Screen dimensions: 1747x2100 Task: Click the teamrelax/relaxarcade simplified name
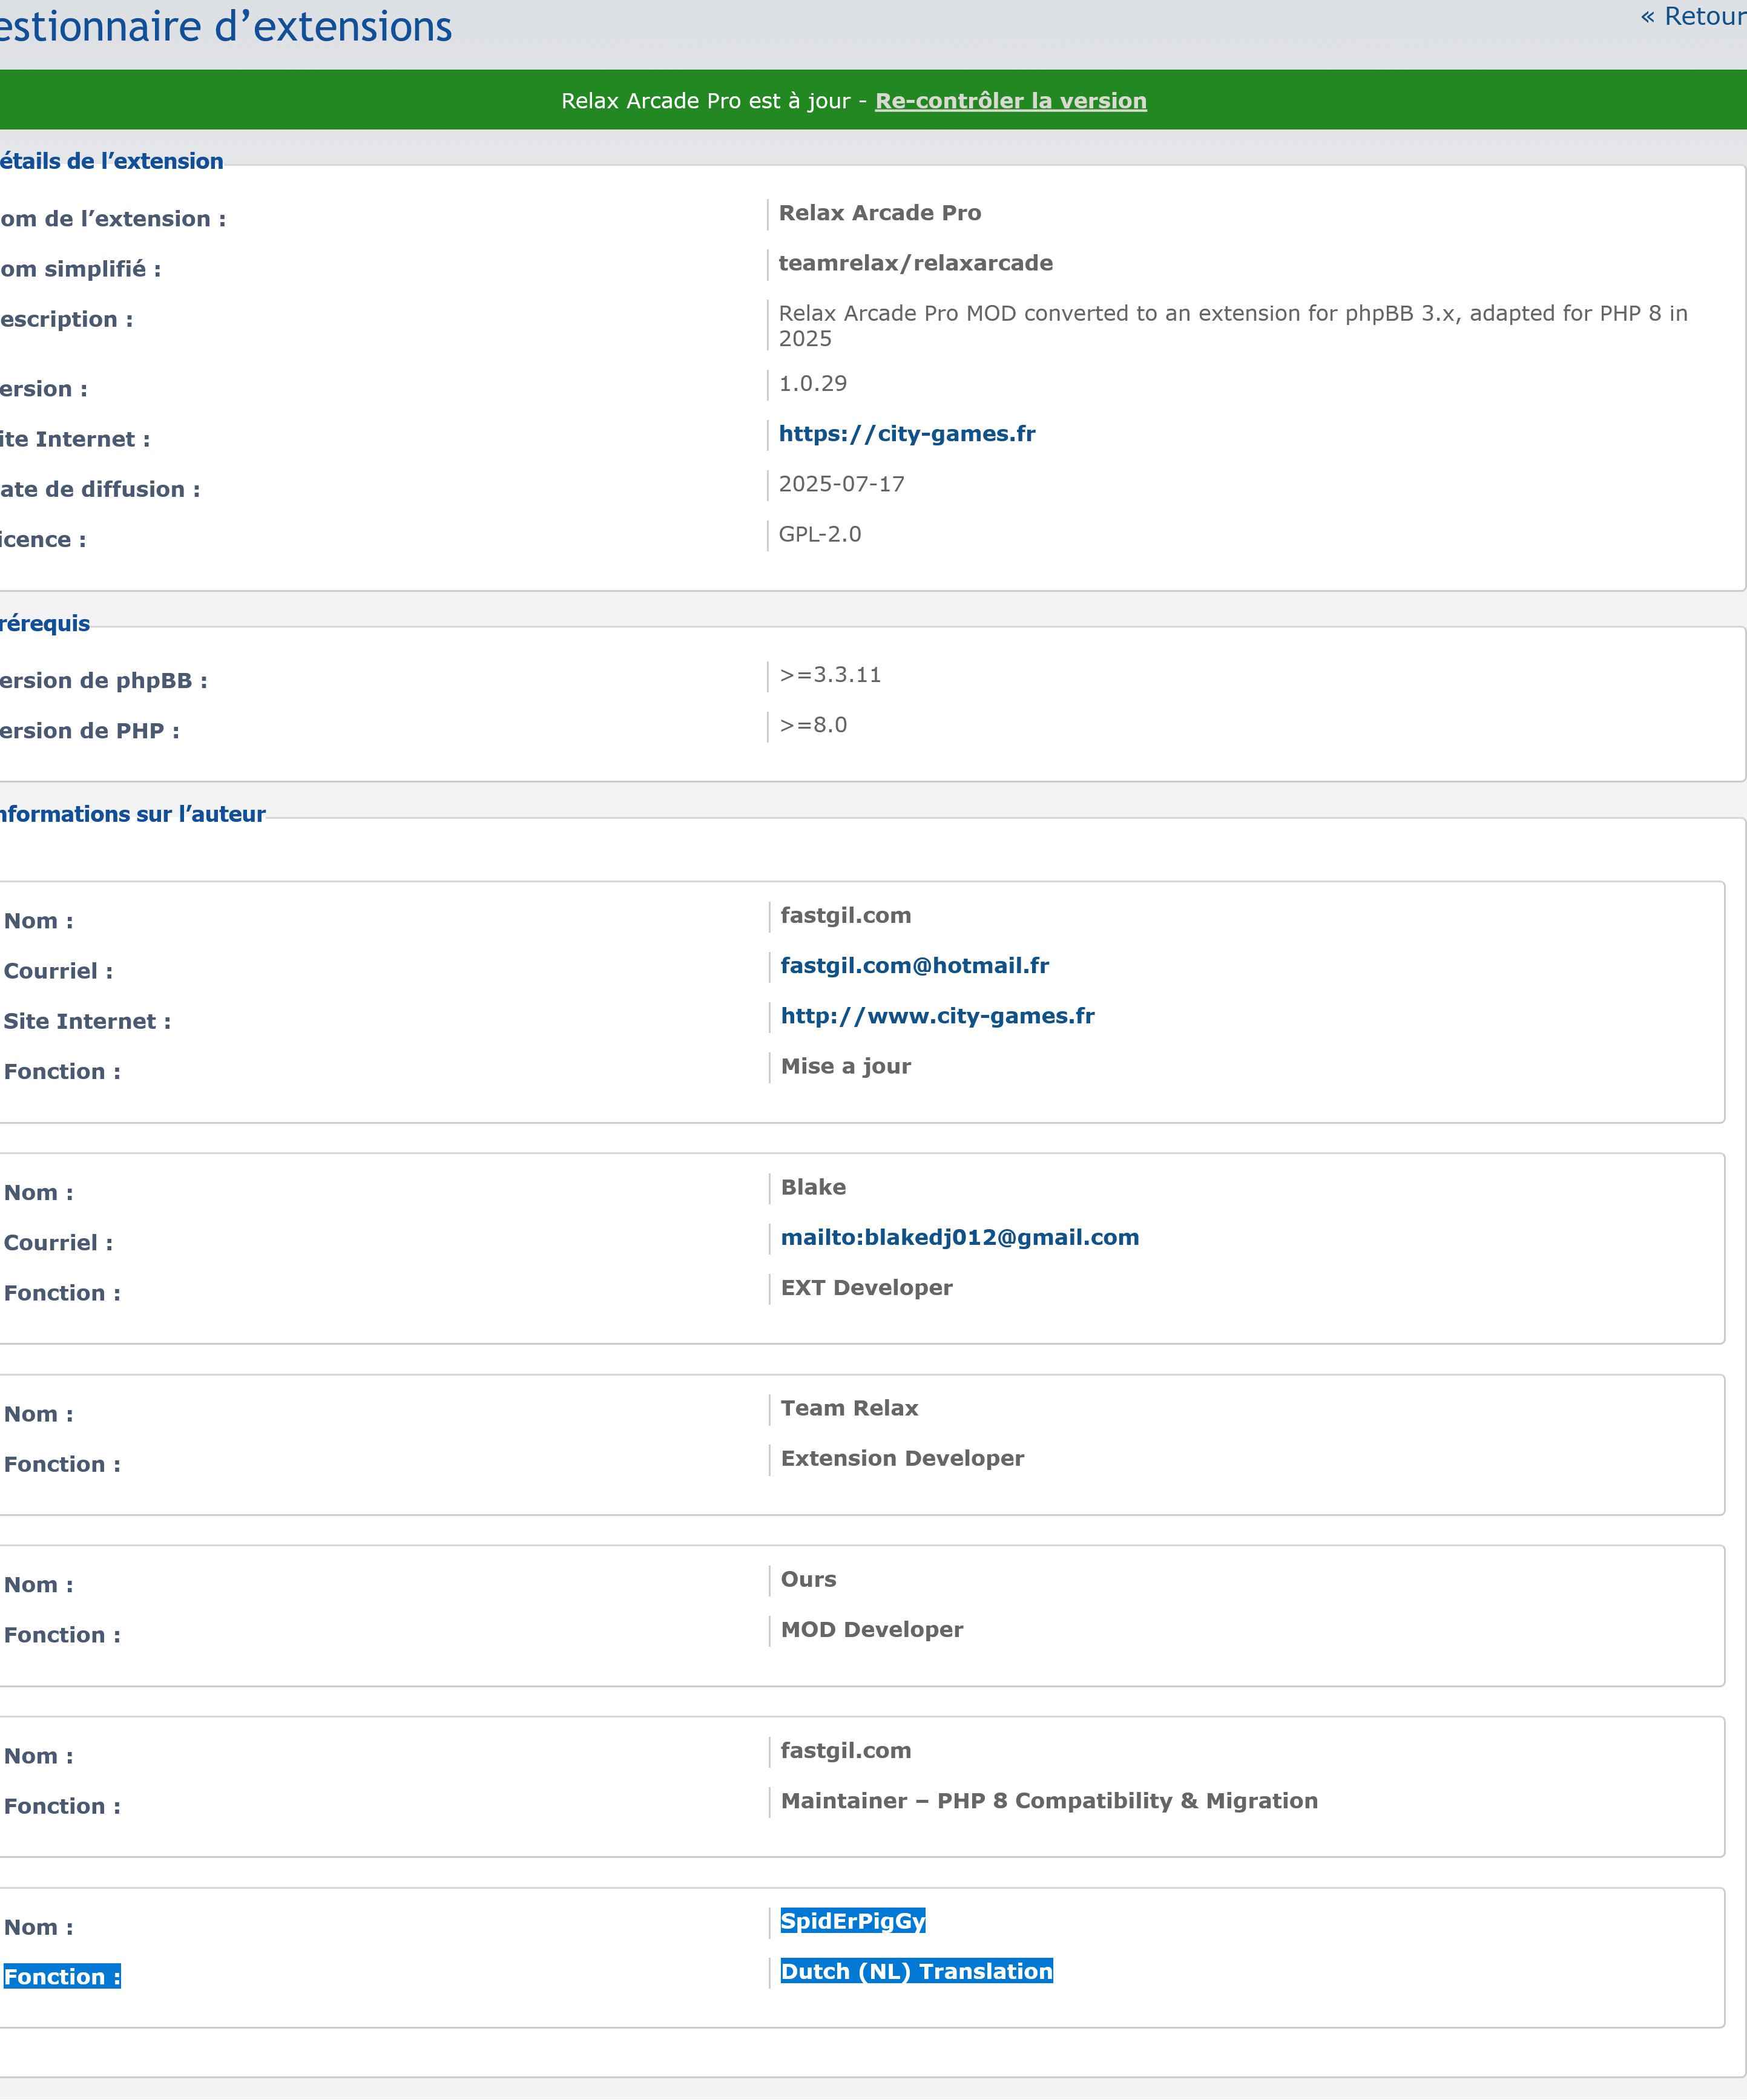click(915, 263)
